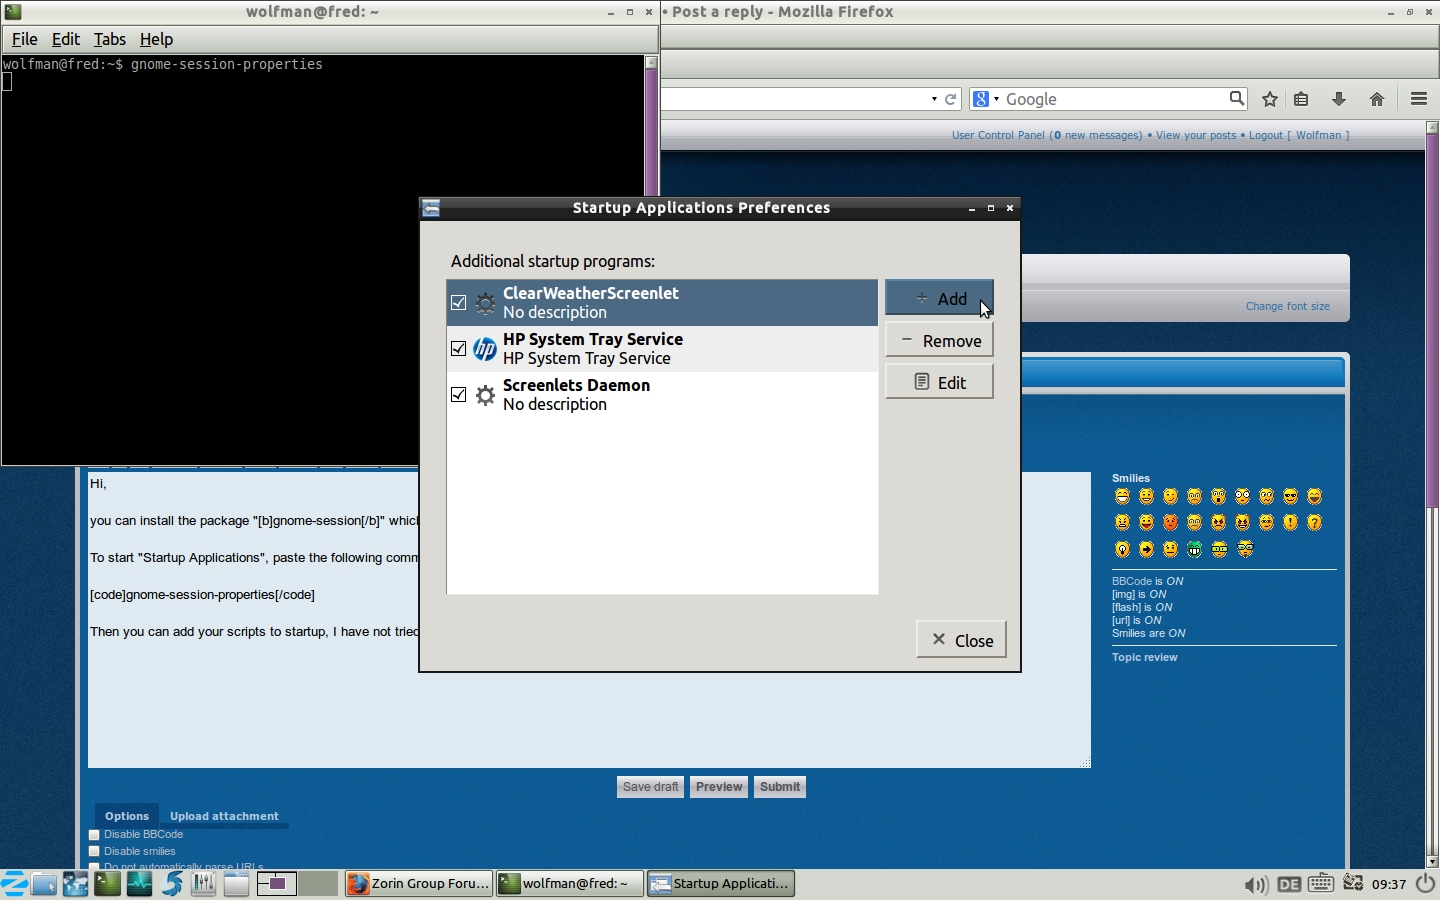The image size is (1440, 900).
Task: Click the volume speaker tray icon
Action: [x=1255, y=884]
